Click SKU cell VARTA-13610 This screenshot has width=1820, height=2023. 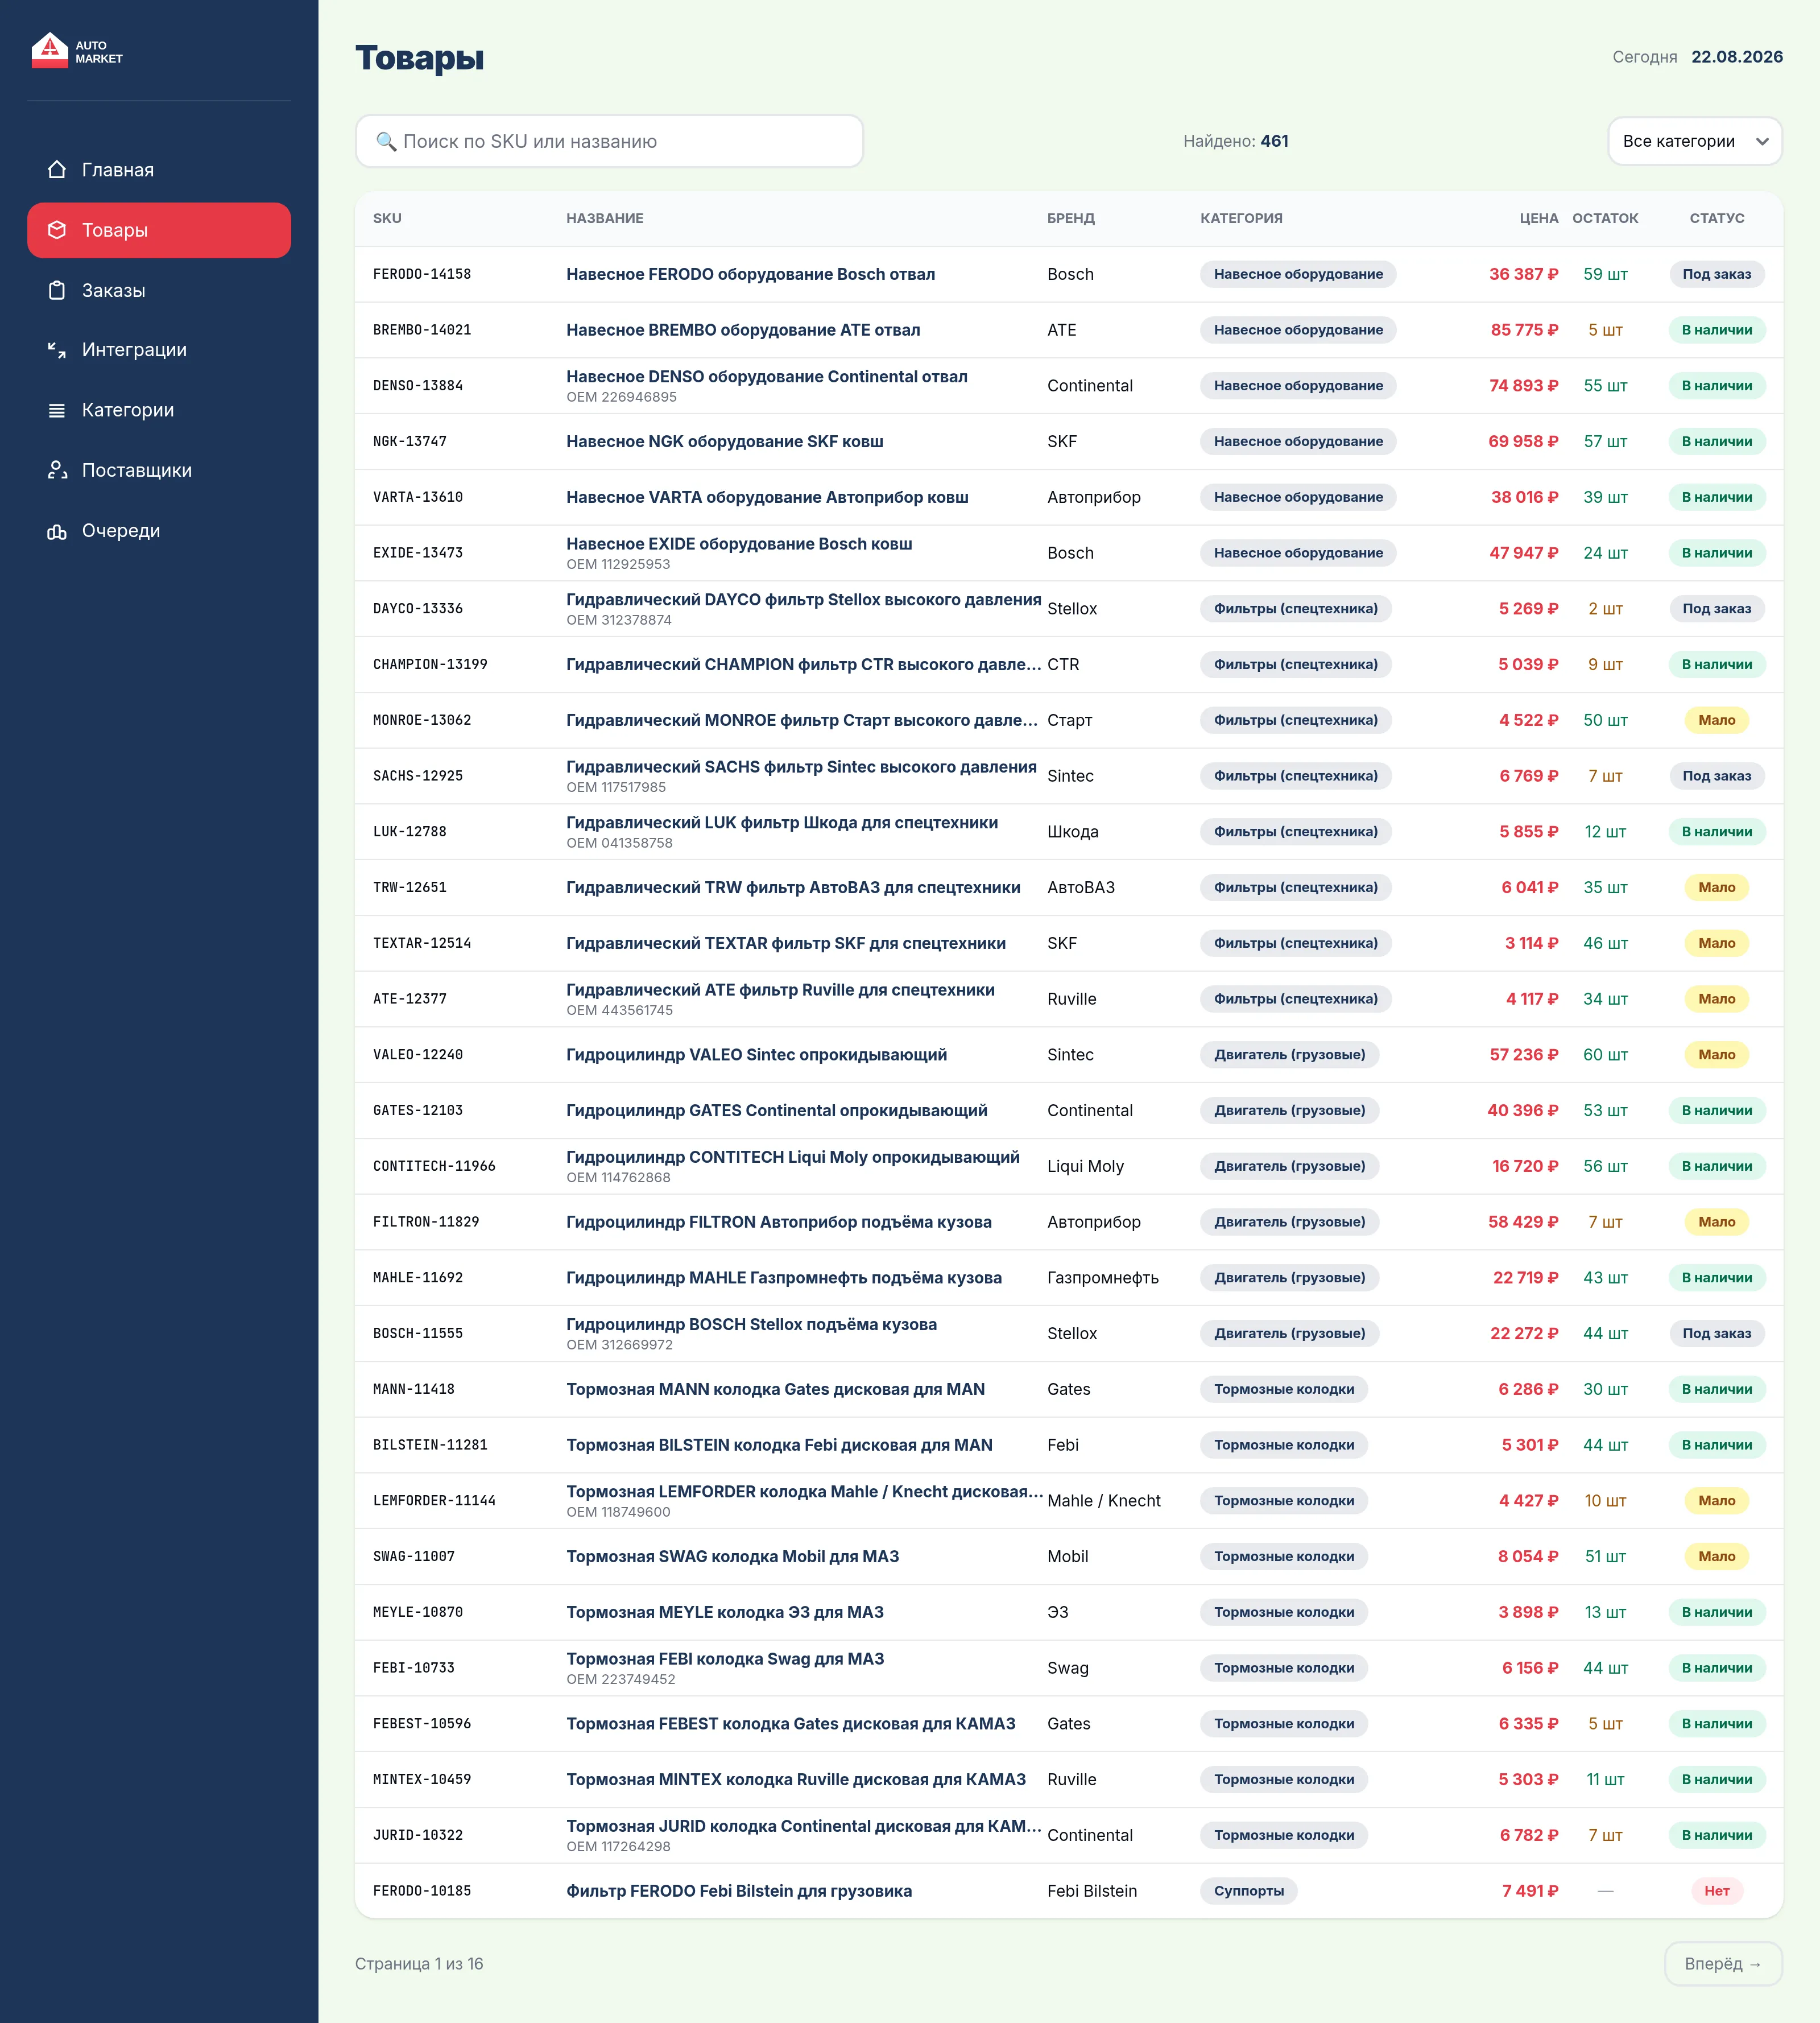coord(418,497)
